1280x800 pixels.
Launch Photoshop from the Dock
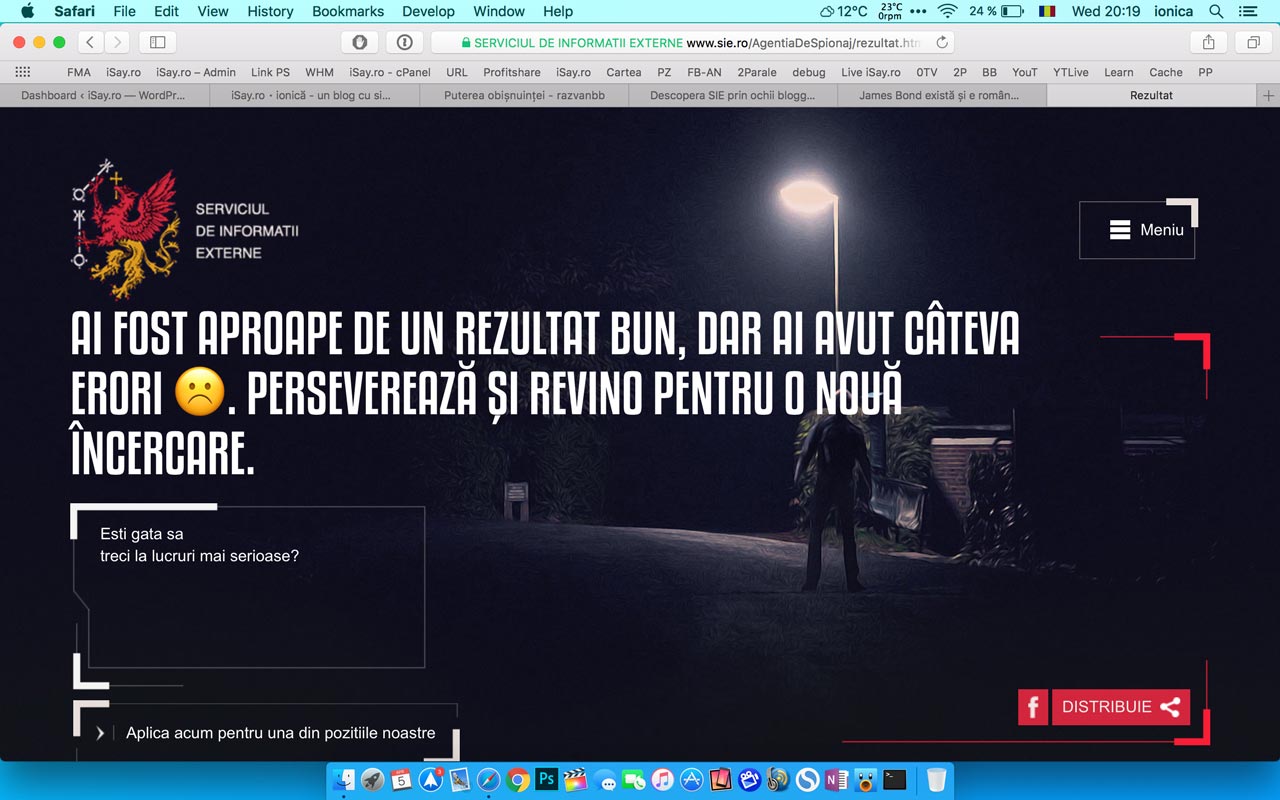click(546, 780)
